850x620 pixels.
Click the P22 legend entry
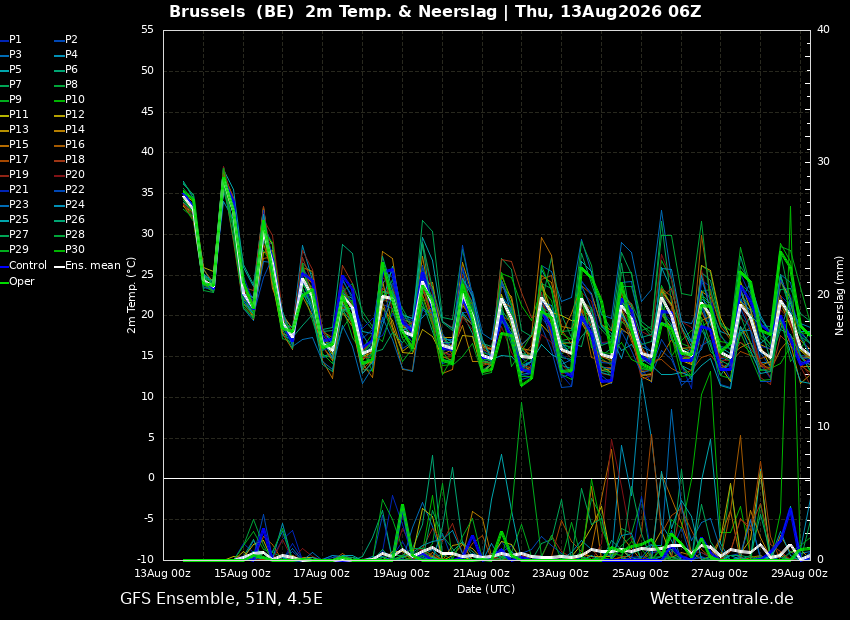[69, 190]
